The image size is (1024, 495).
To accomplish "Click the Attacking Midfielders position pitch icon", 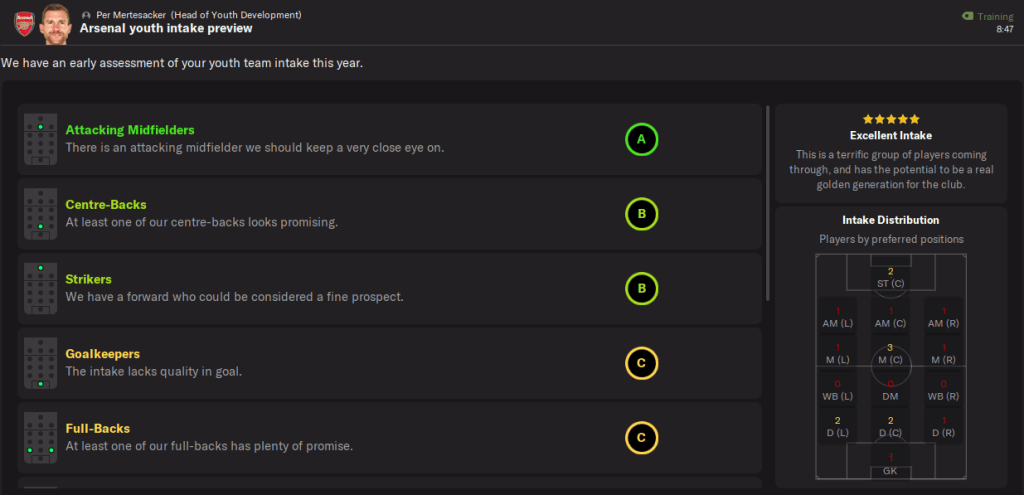I will click(40, 139).
